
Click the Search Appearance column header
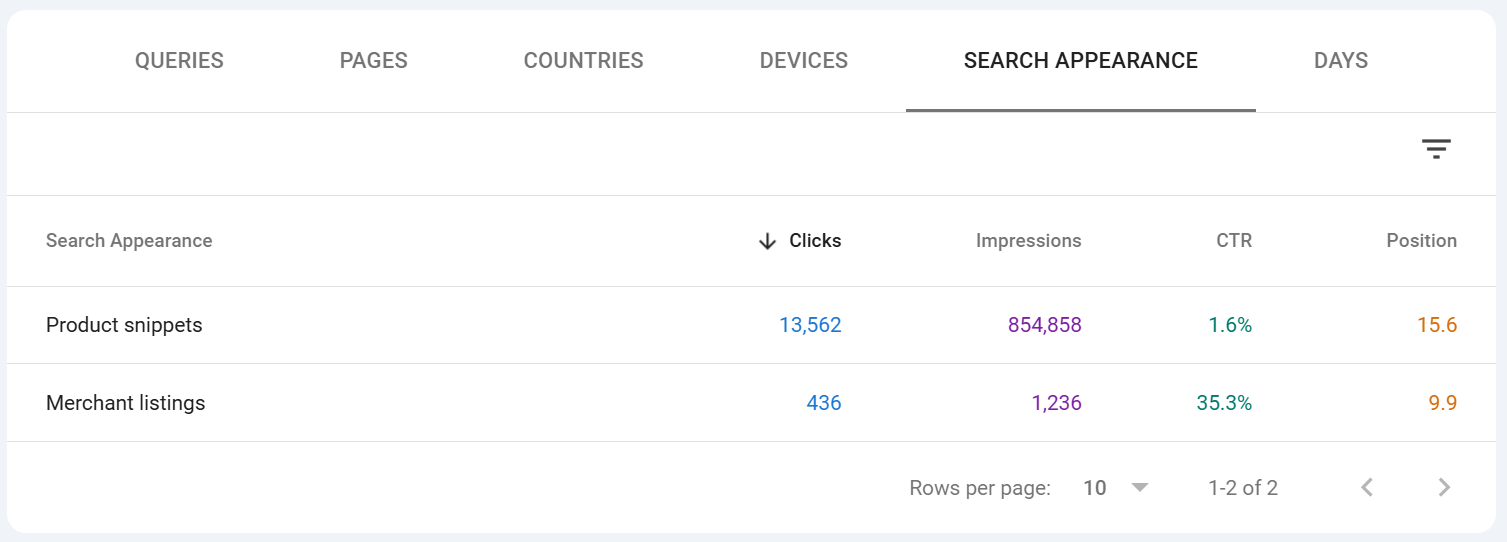point(129,241)
